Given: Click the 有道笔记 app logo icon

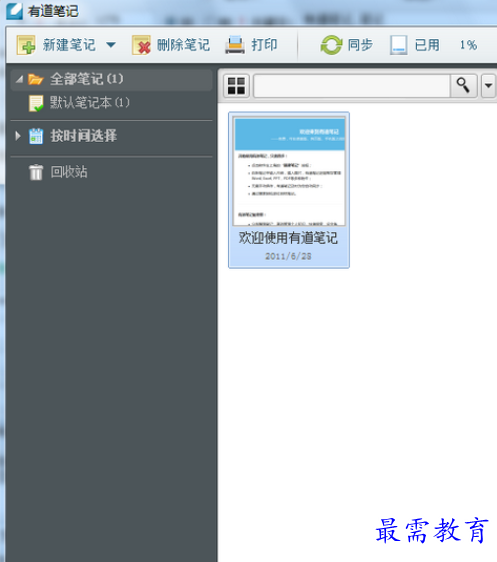Looking at the screenshot, I should click(x=15, y=11).
